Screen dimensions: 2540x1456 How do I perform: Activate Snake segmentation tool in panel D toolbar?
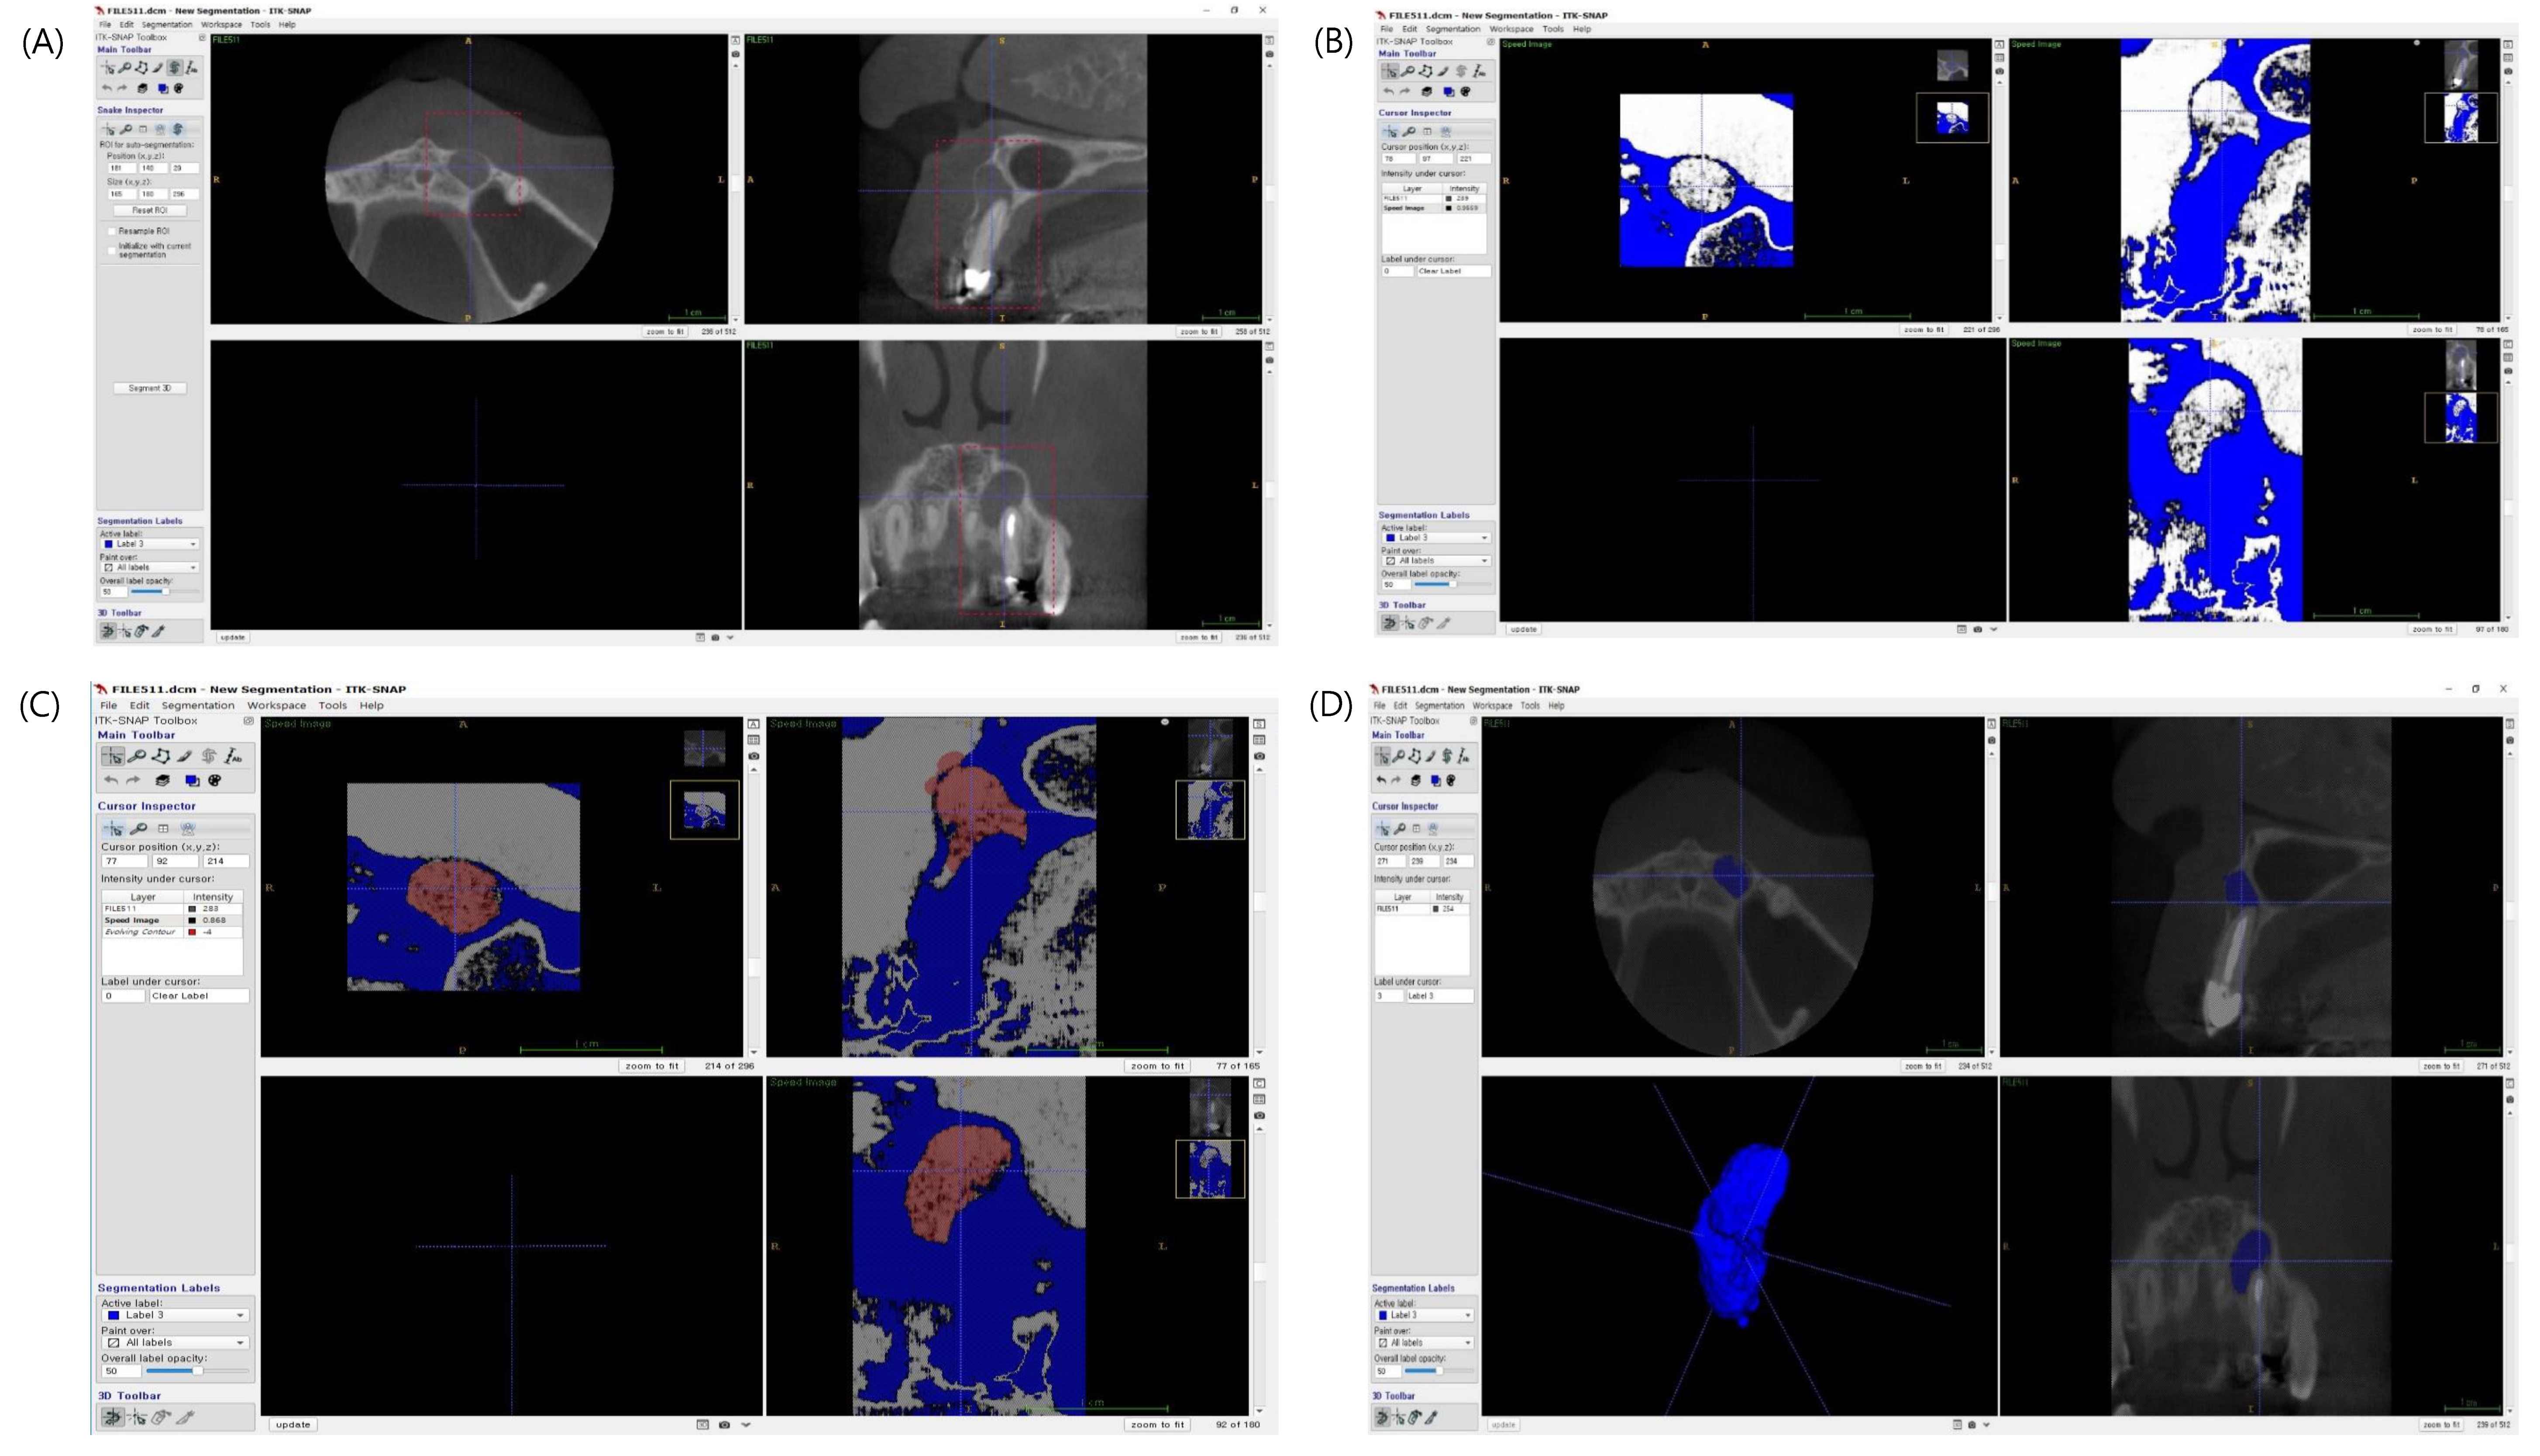click(x=1447, y=756)
